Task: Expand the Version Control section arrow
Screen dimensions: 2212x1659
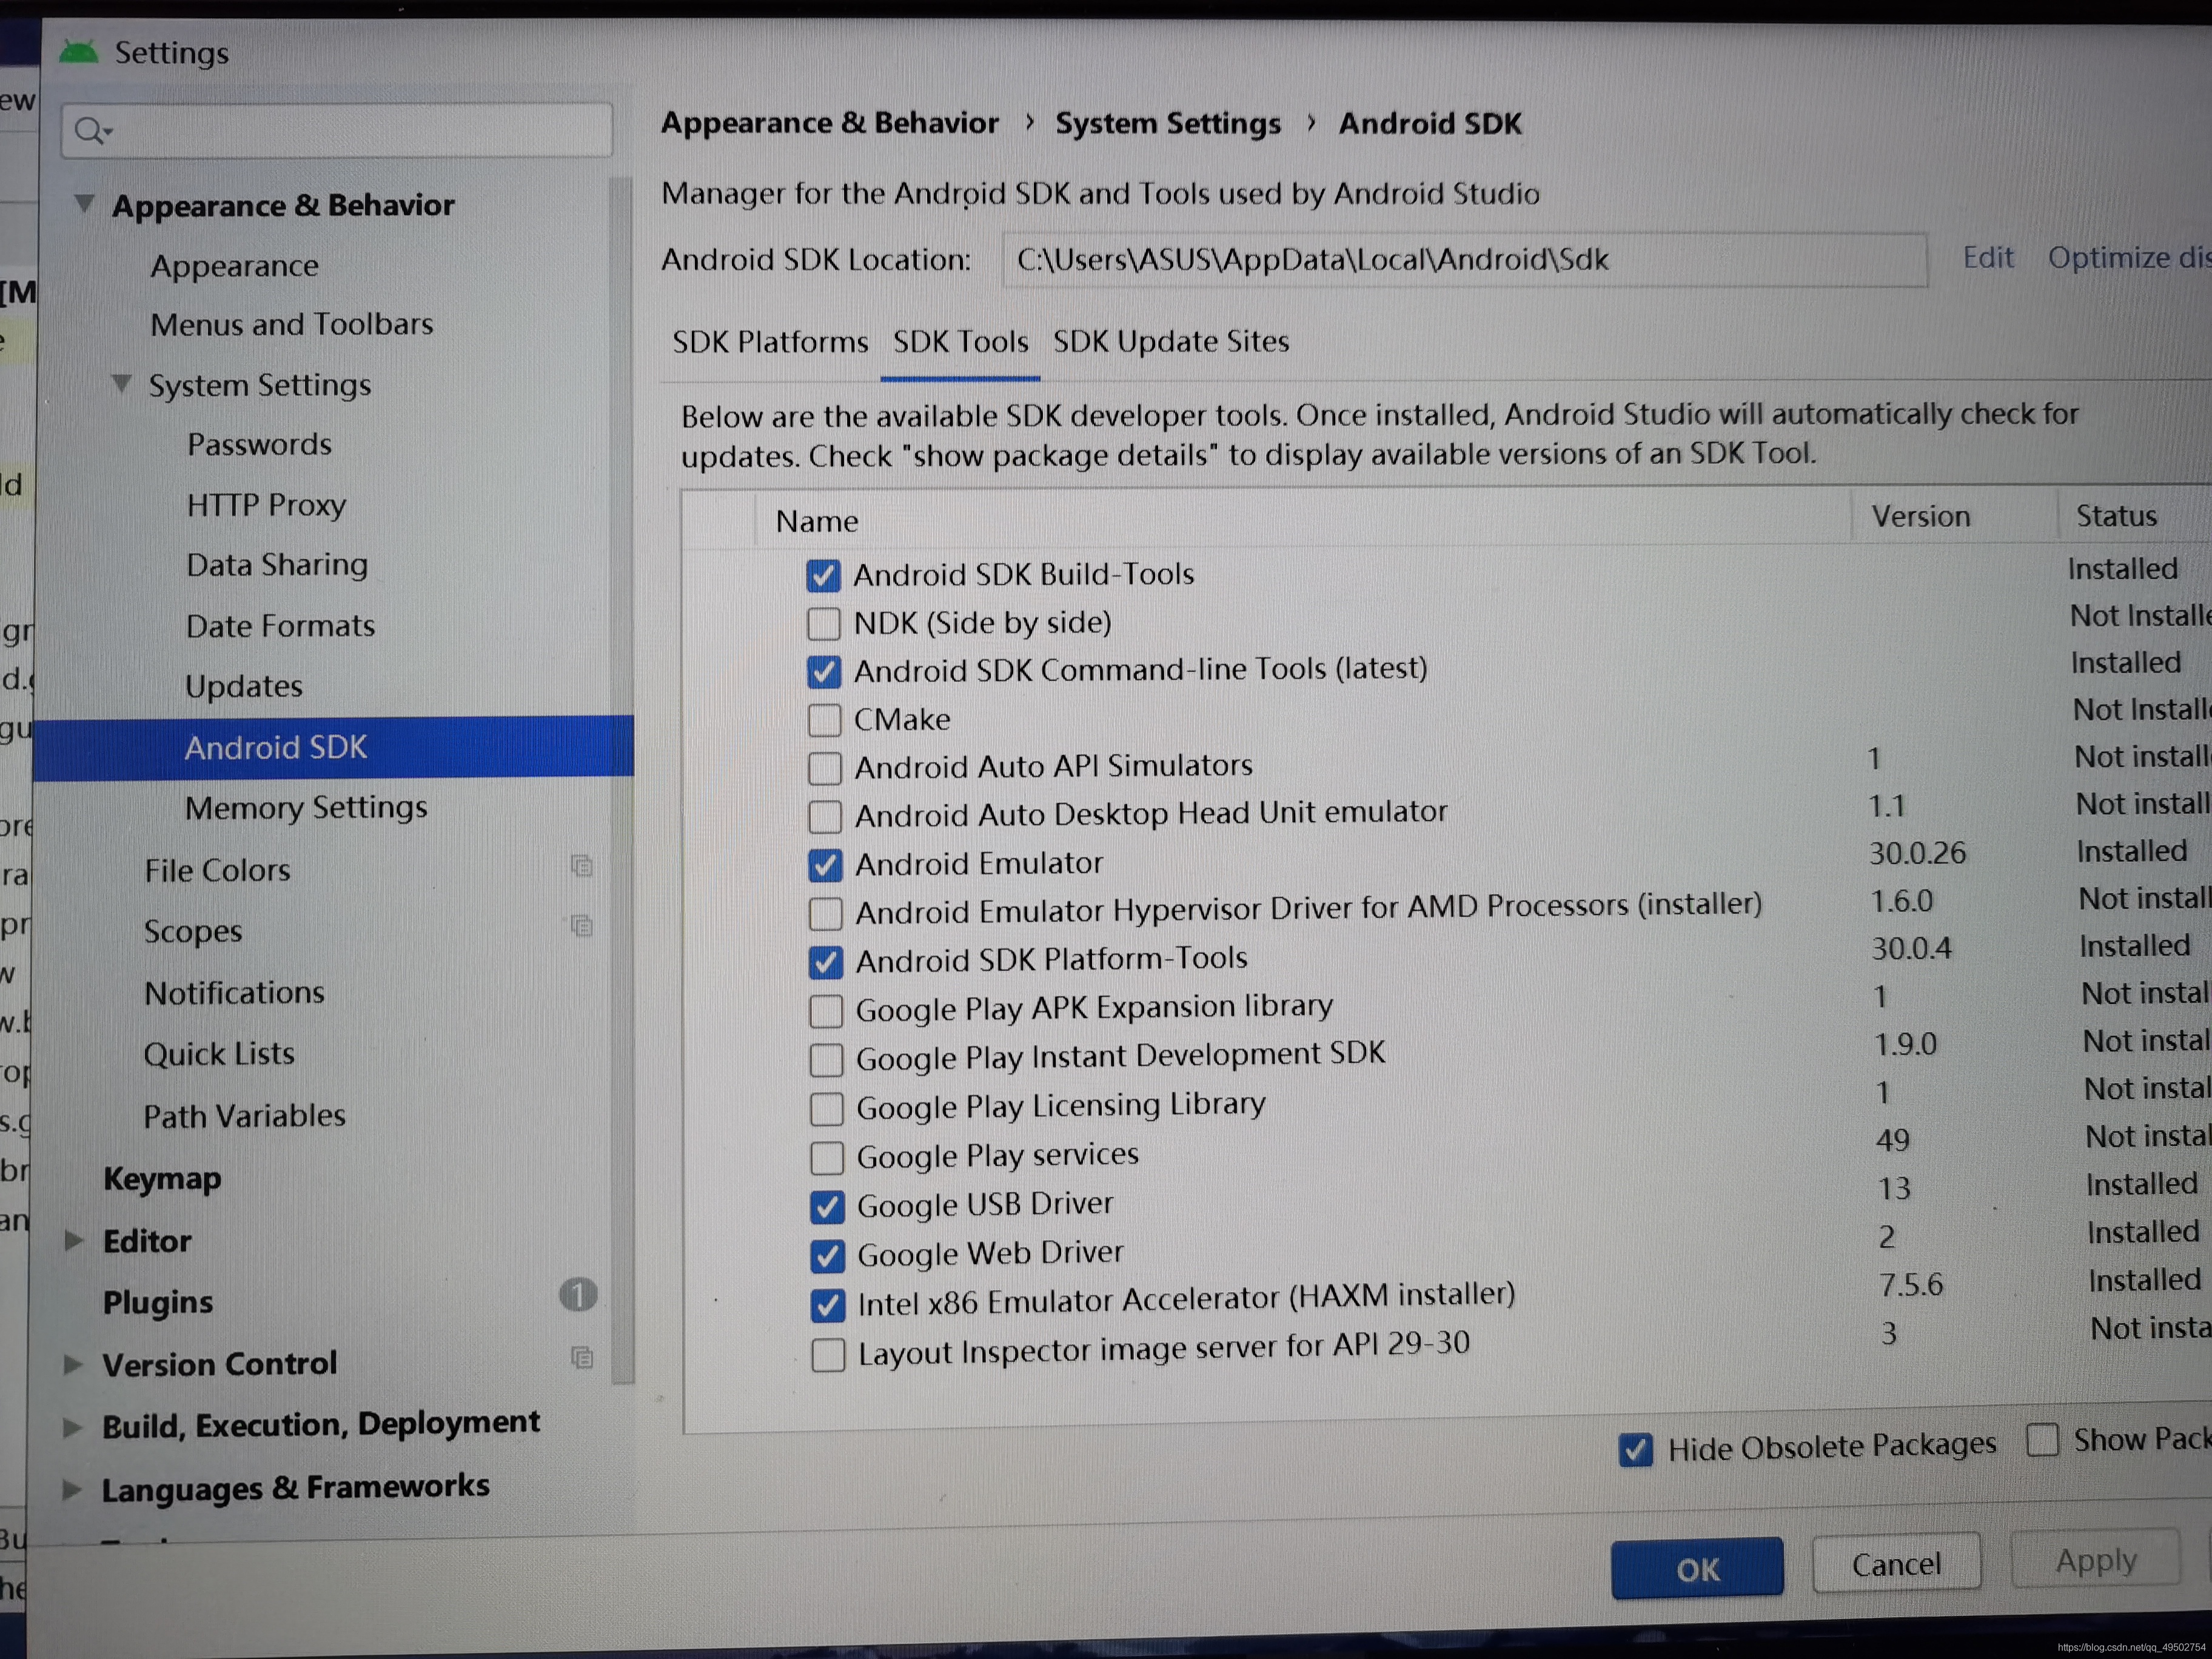Action: pos(73,1364)
